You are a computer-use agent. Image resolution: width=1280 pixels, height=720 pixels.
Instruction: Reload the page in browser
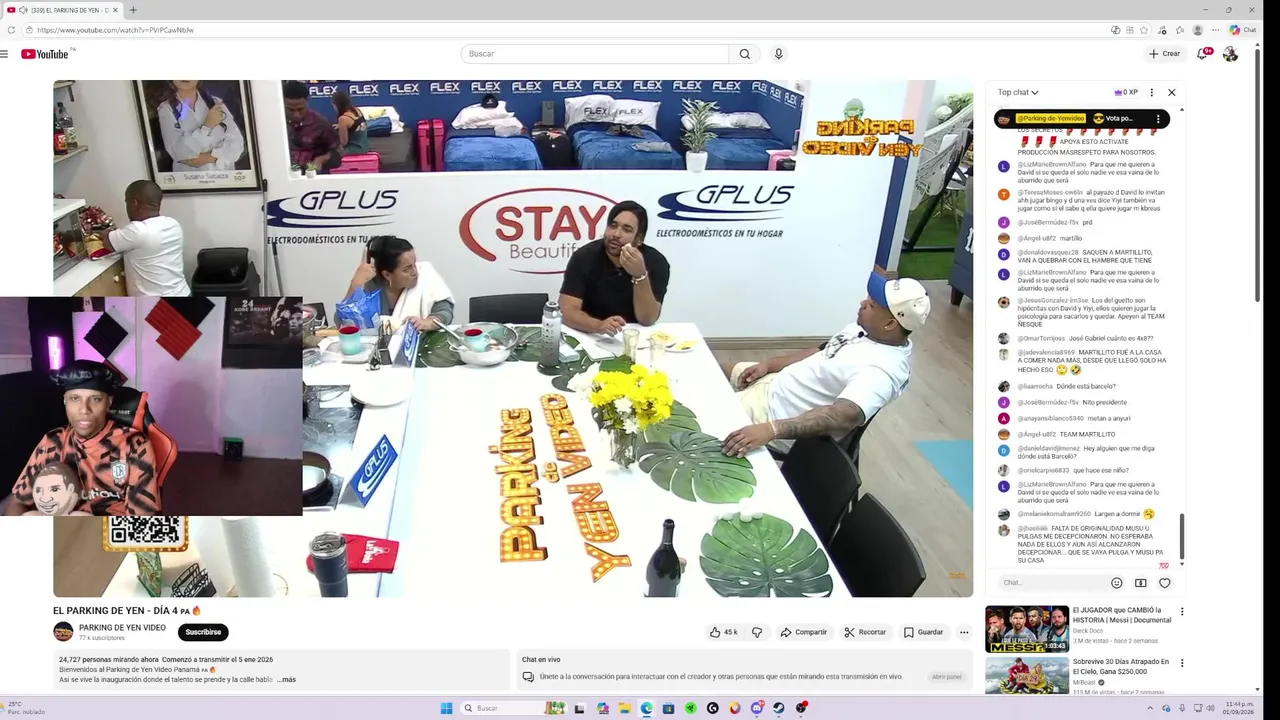[x=11, y=30]
